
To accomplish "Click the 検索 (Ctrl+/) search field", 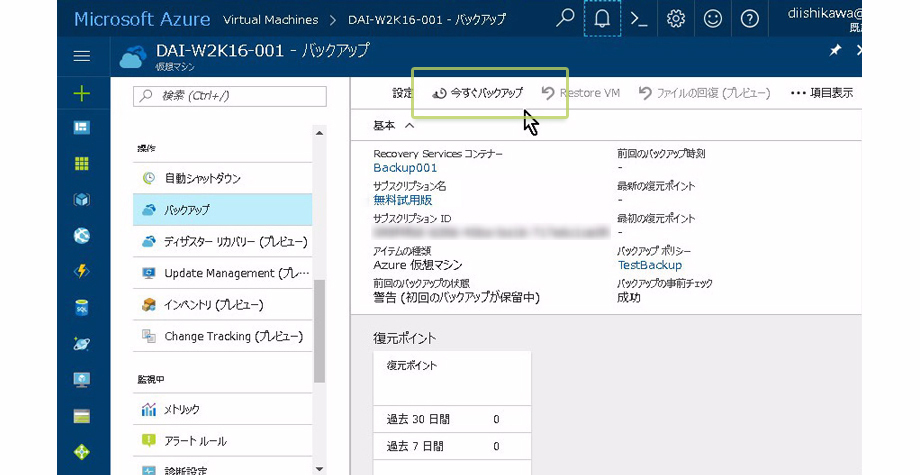I will point(232,96).
